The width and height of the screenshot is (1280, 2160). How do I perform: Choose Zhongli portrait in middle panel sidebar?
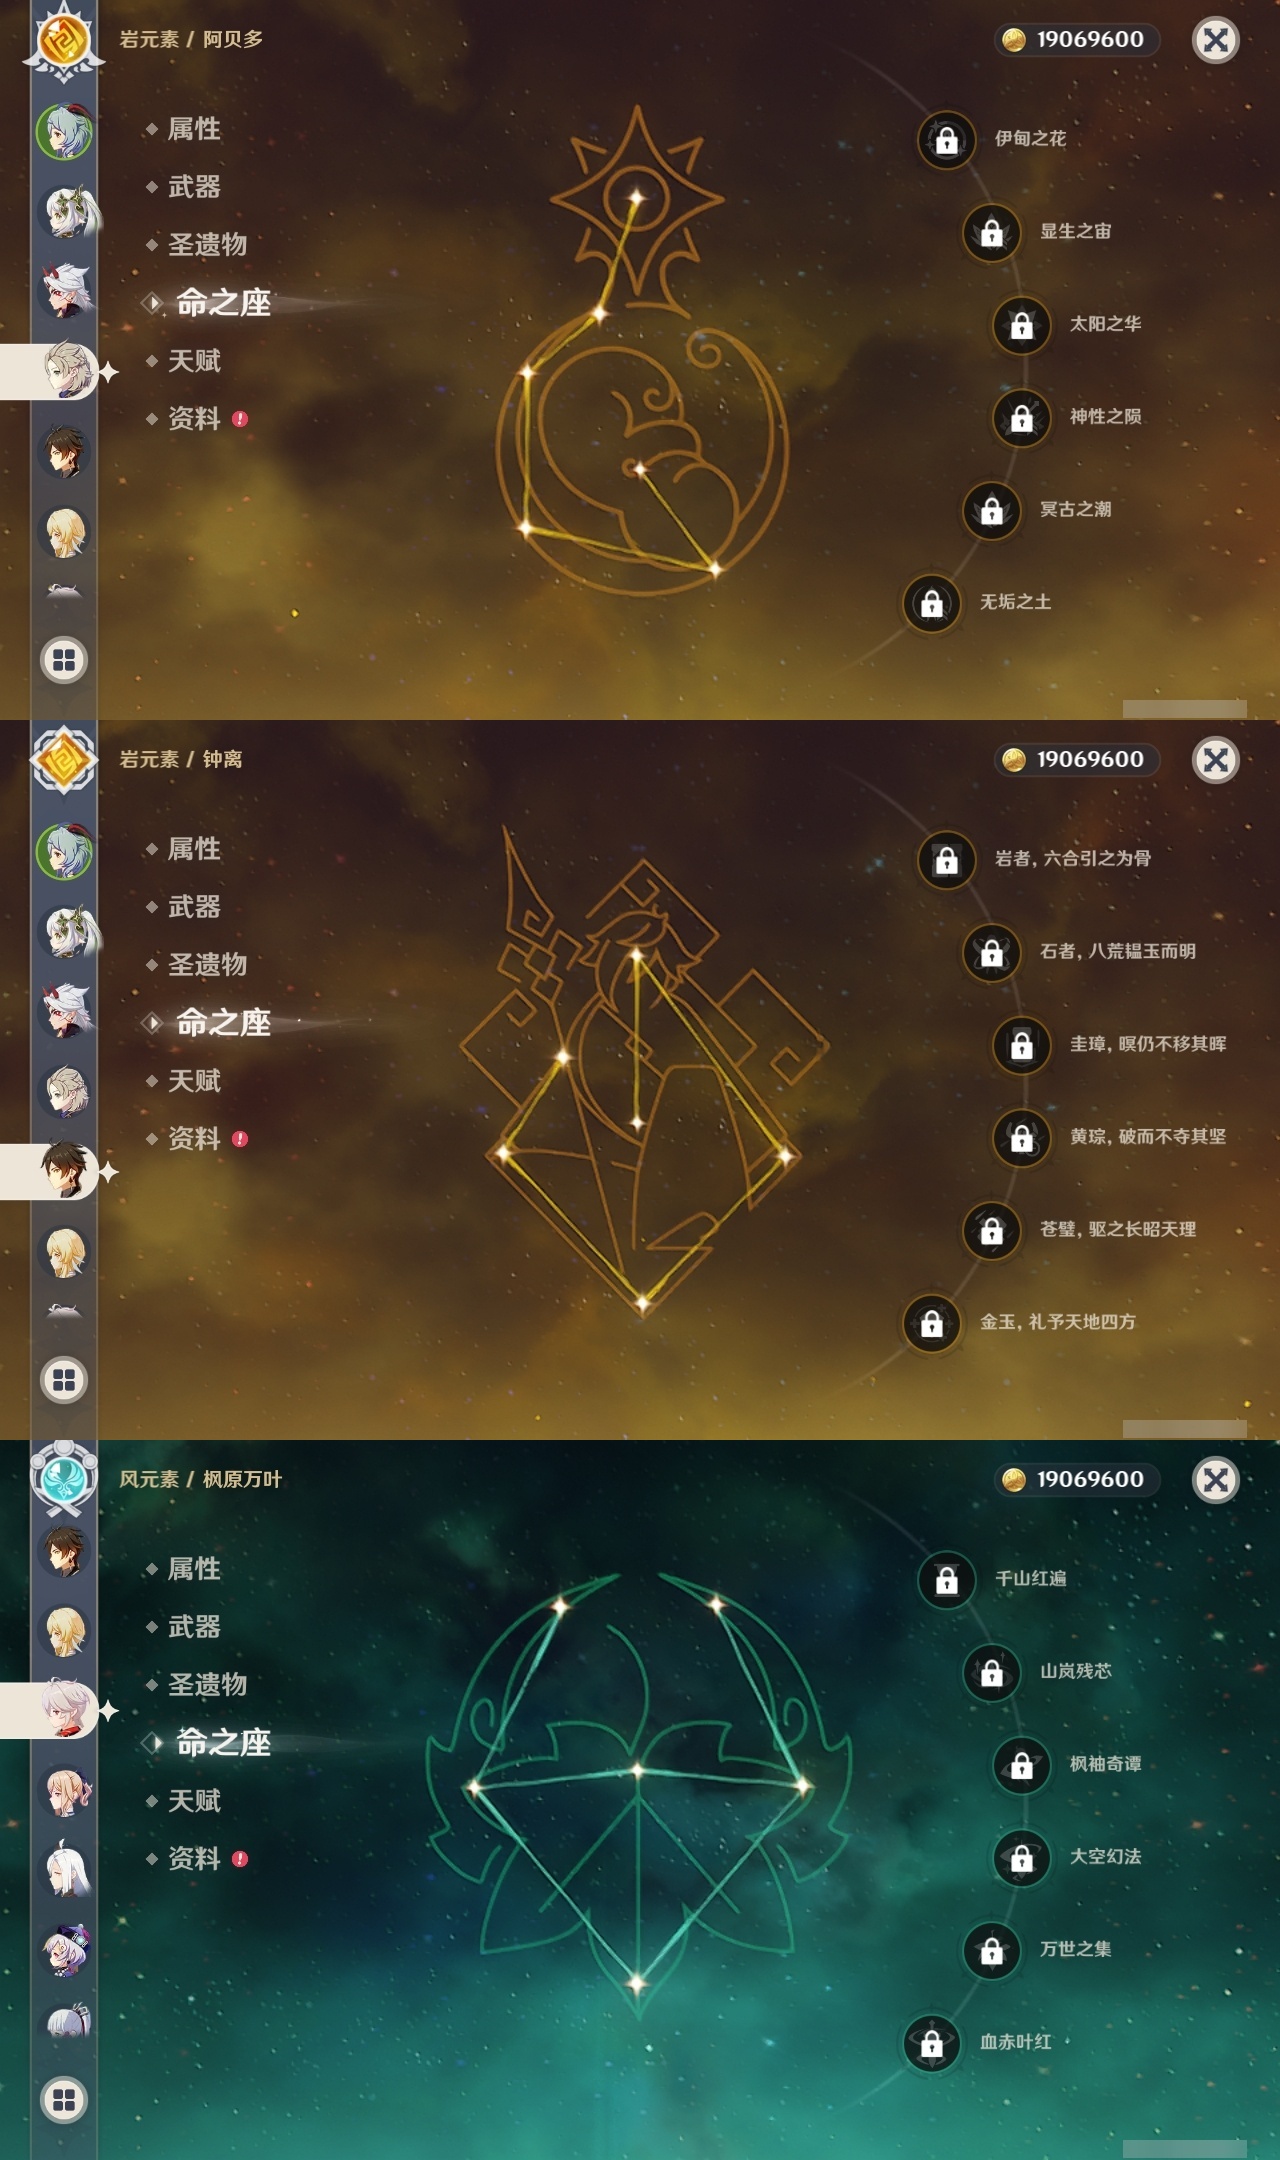pos(65,1170)
